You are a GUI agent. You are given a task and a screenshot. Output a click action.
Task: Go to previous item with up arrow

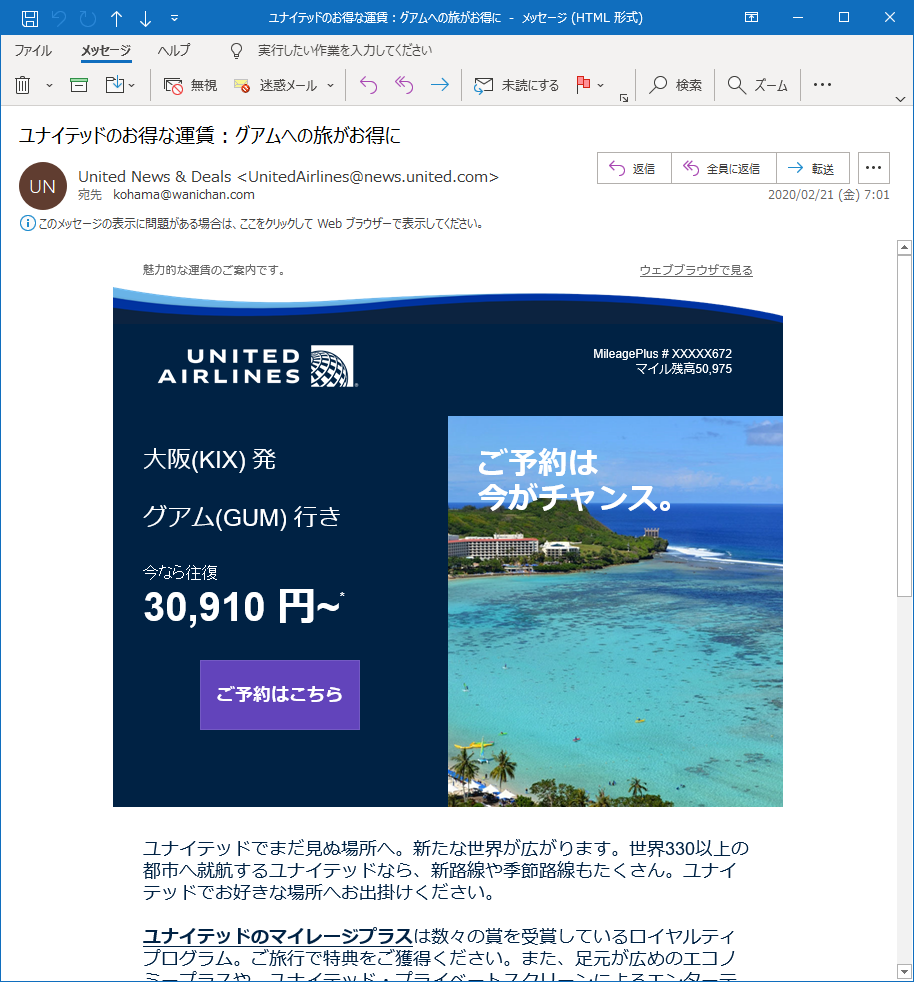117,18
